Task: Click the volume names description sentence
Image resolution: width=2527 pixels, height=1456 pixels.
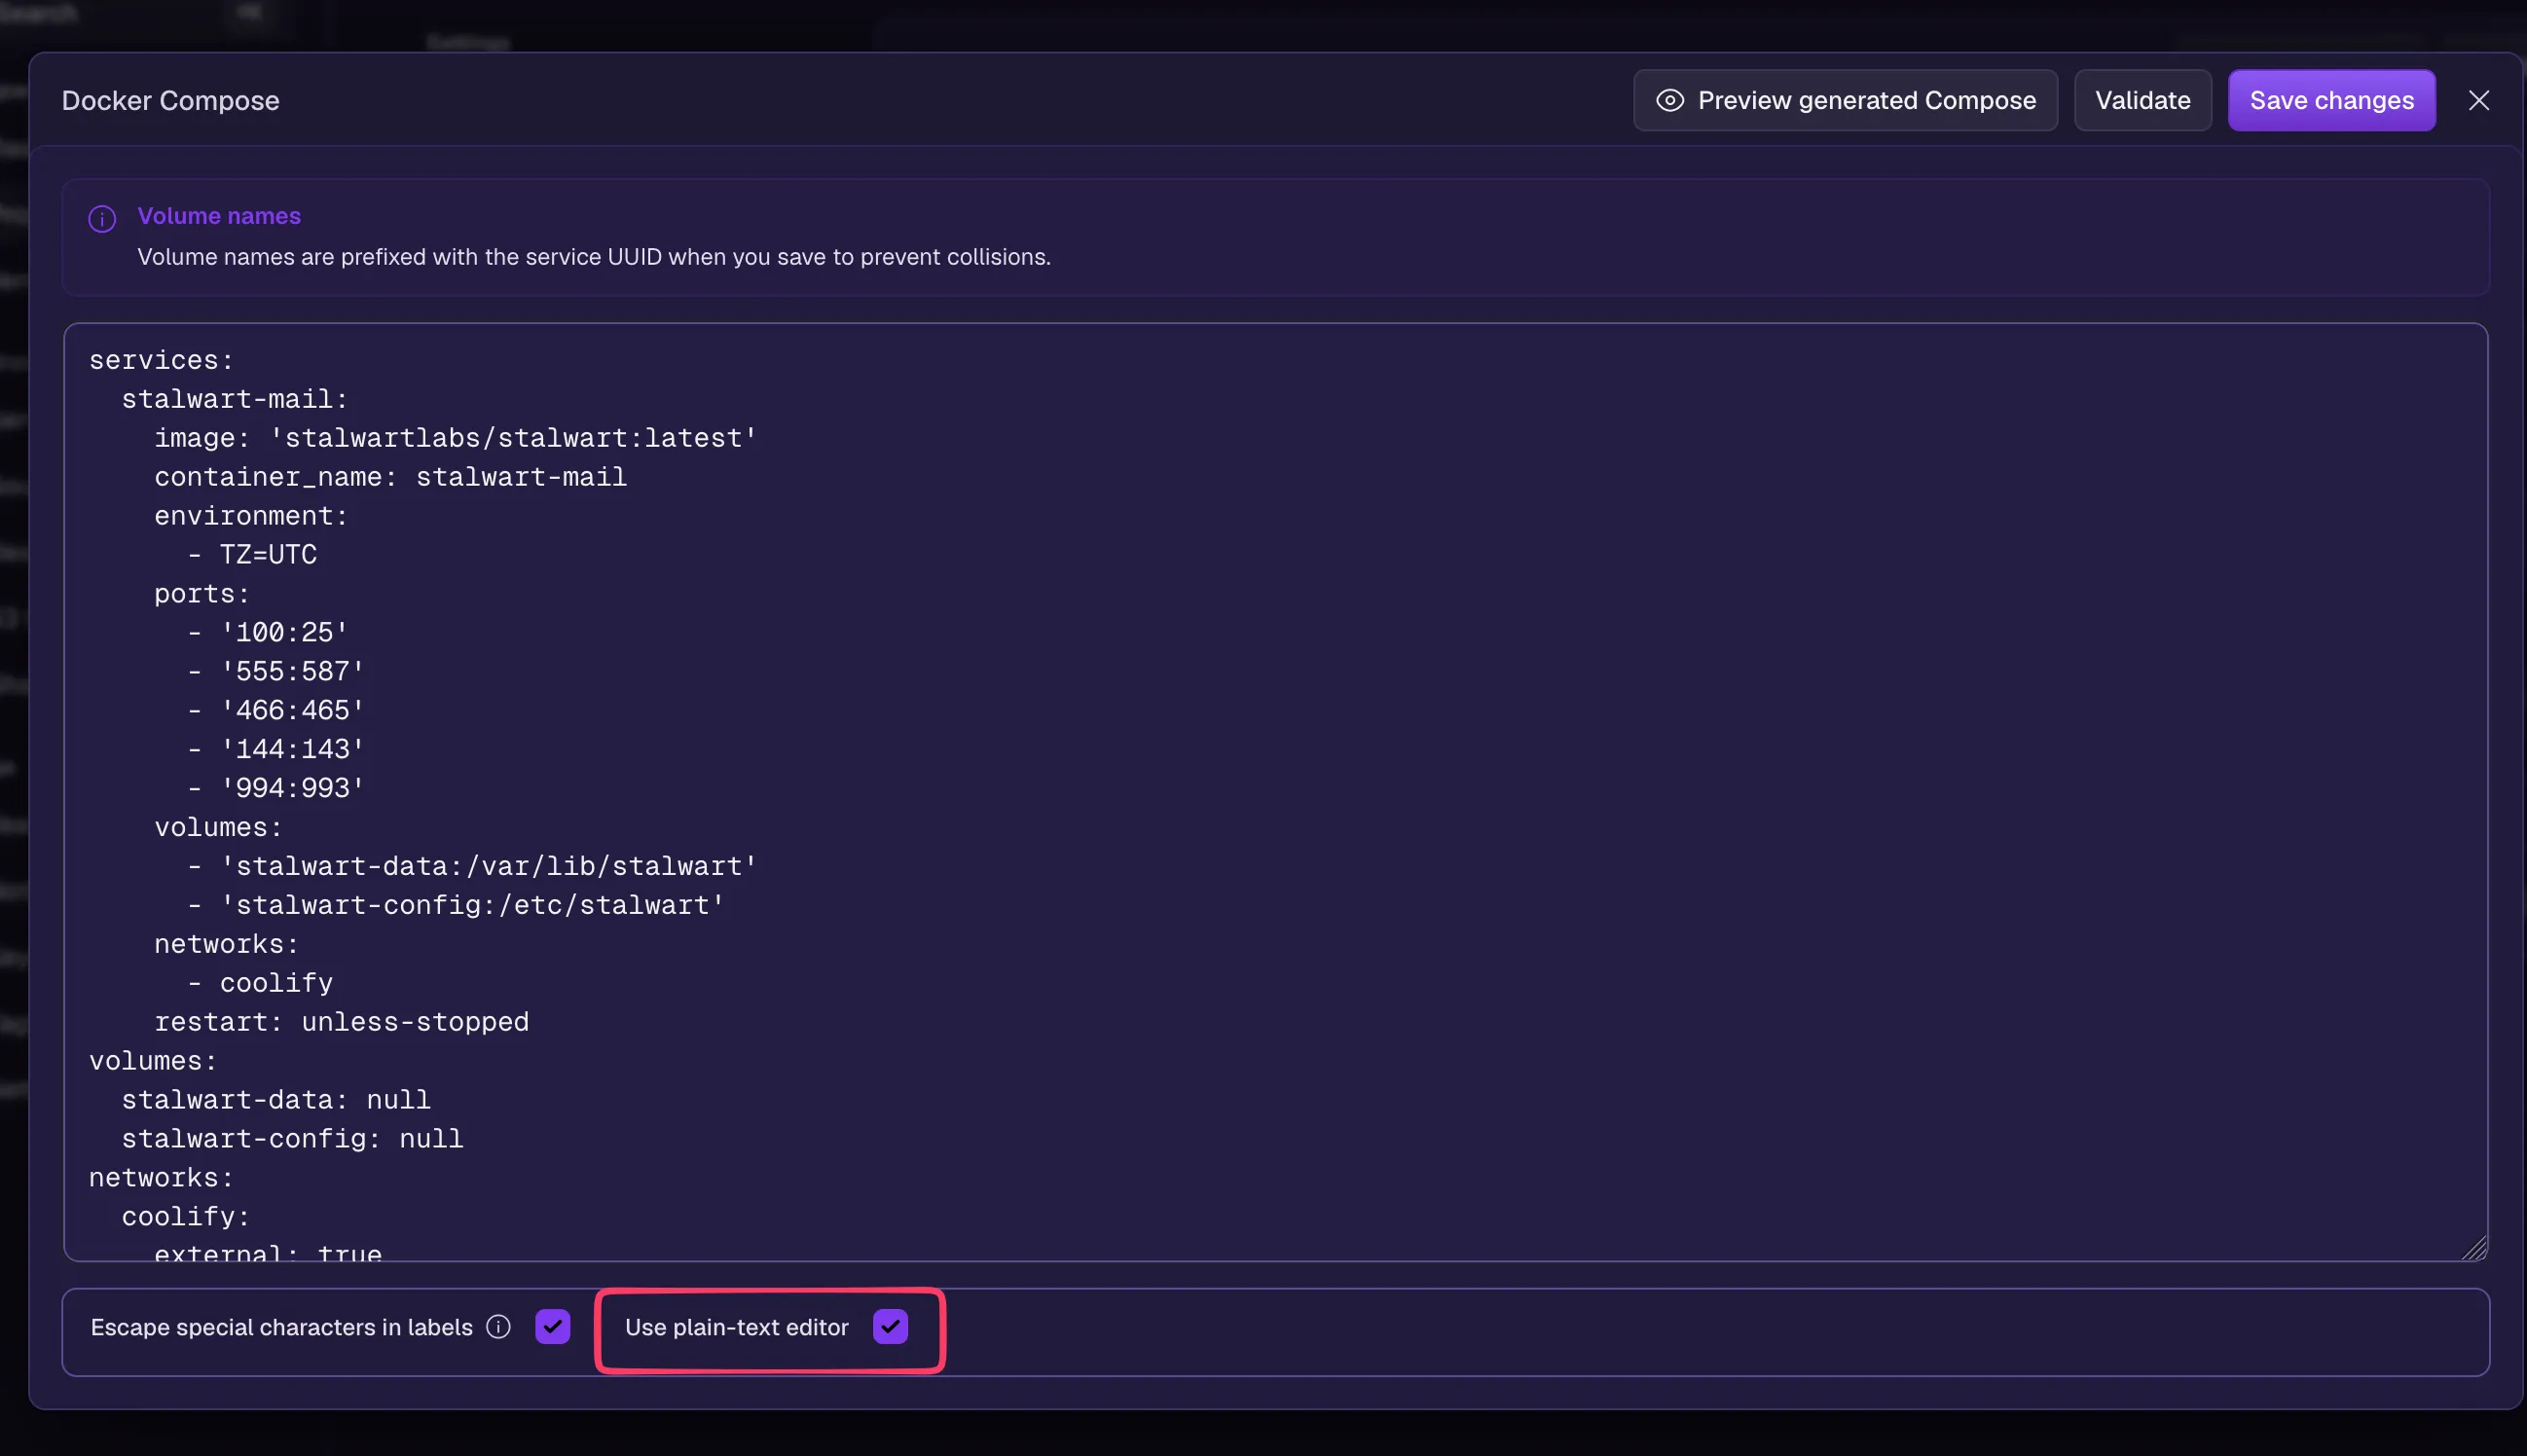Action: [594, 257]
